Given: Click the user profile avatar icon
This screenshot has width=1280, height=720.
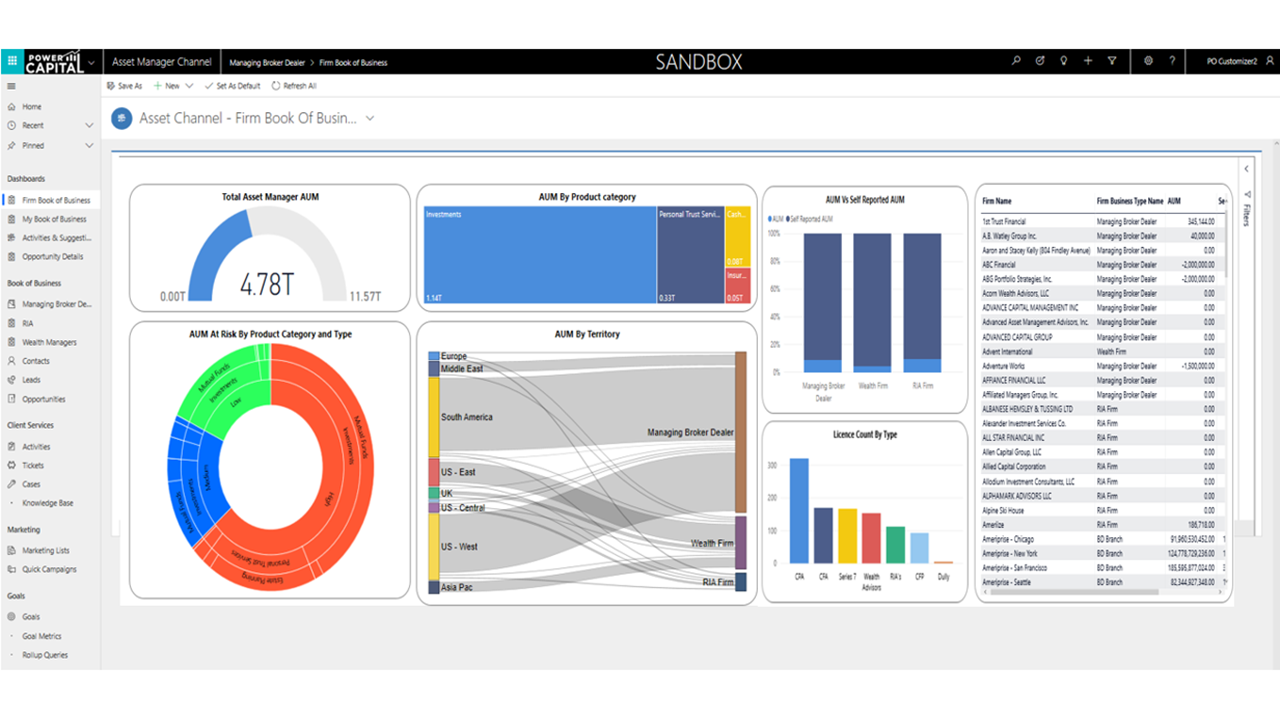Looking at the screenshot, I should coord(1271,62).
